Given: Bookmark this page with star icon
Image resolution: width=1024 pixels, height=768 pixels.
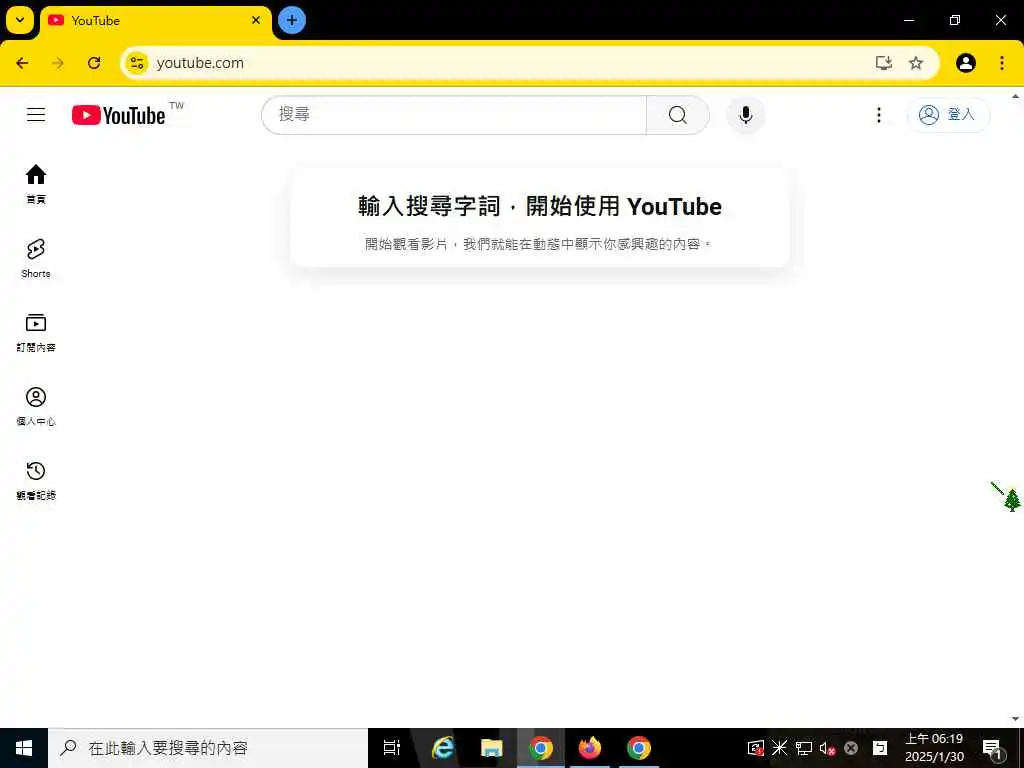Looking at the screenshot, I should (916, 63).
